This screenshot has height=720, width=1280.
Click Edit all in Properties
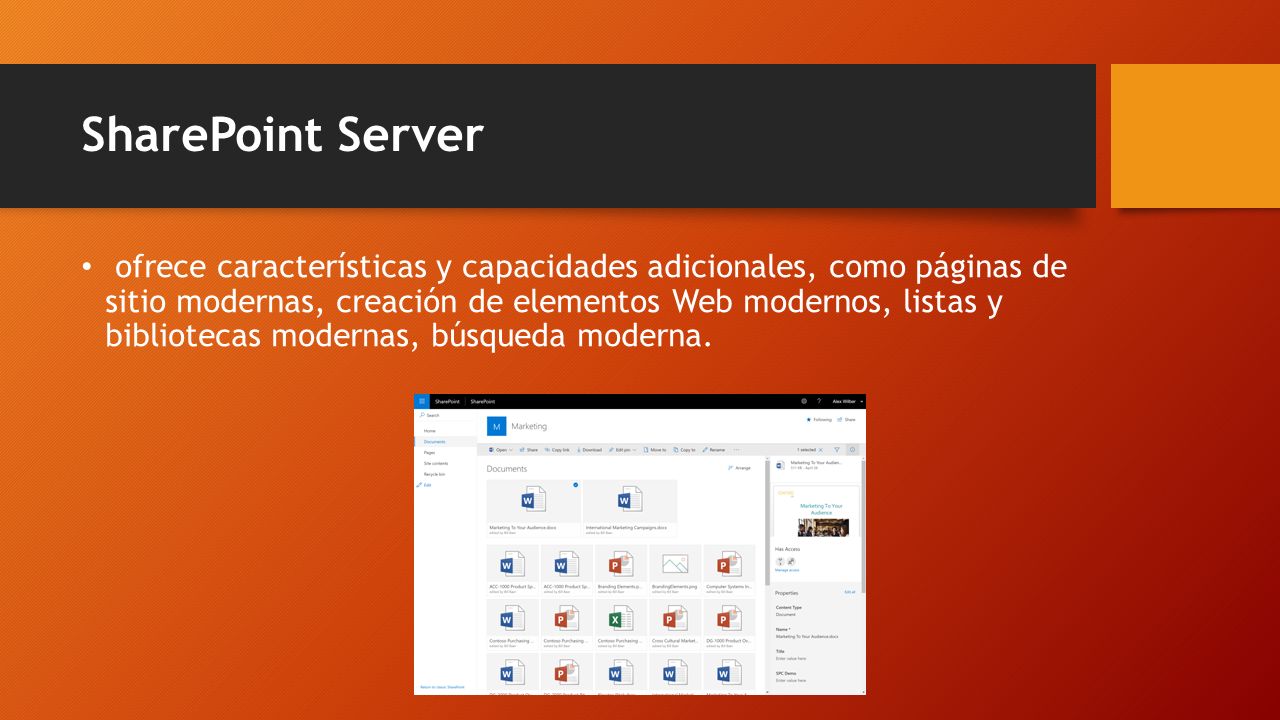pos(849,592)
